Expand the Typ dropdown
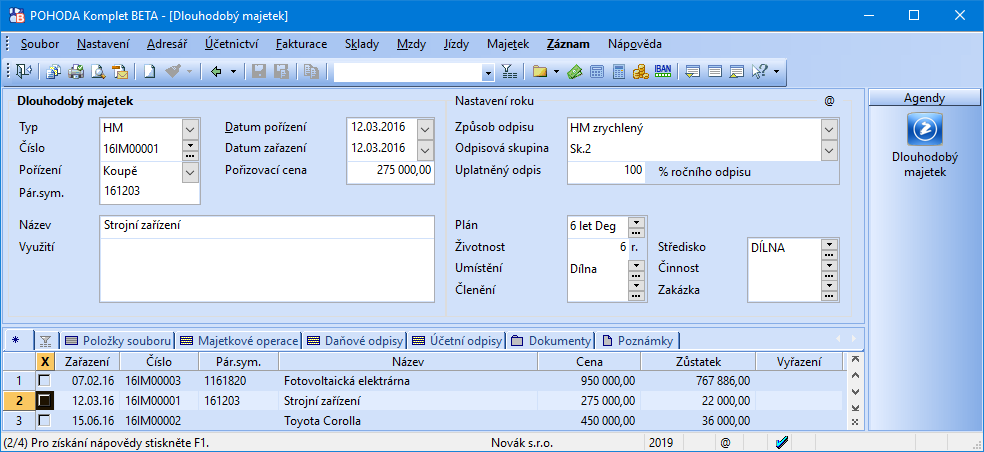This screenshot has height=452, width=984. tap(190, 128)
